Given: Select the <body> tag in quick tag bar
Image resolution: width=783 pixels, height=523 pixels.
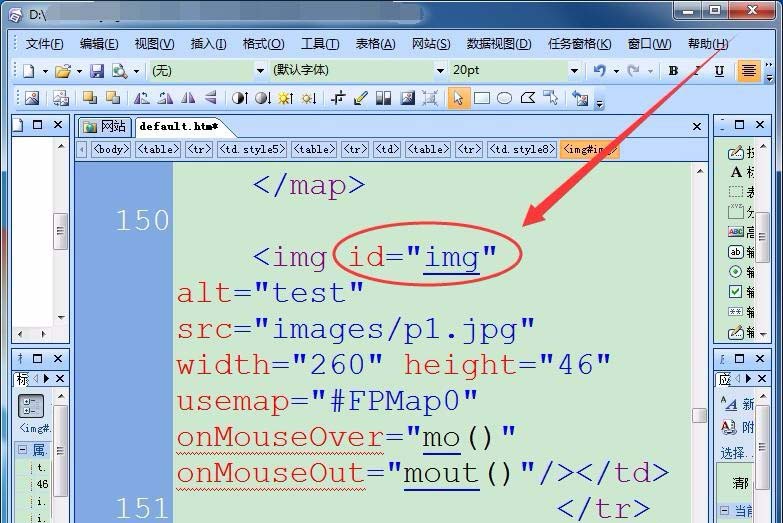Looking at the screenshot, I should tap(110, 149).
